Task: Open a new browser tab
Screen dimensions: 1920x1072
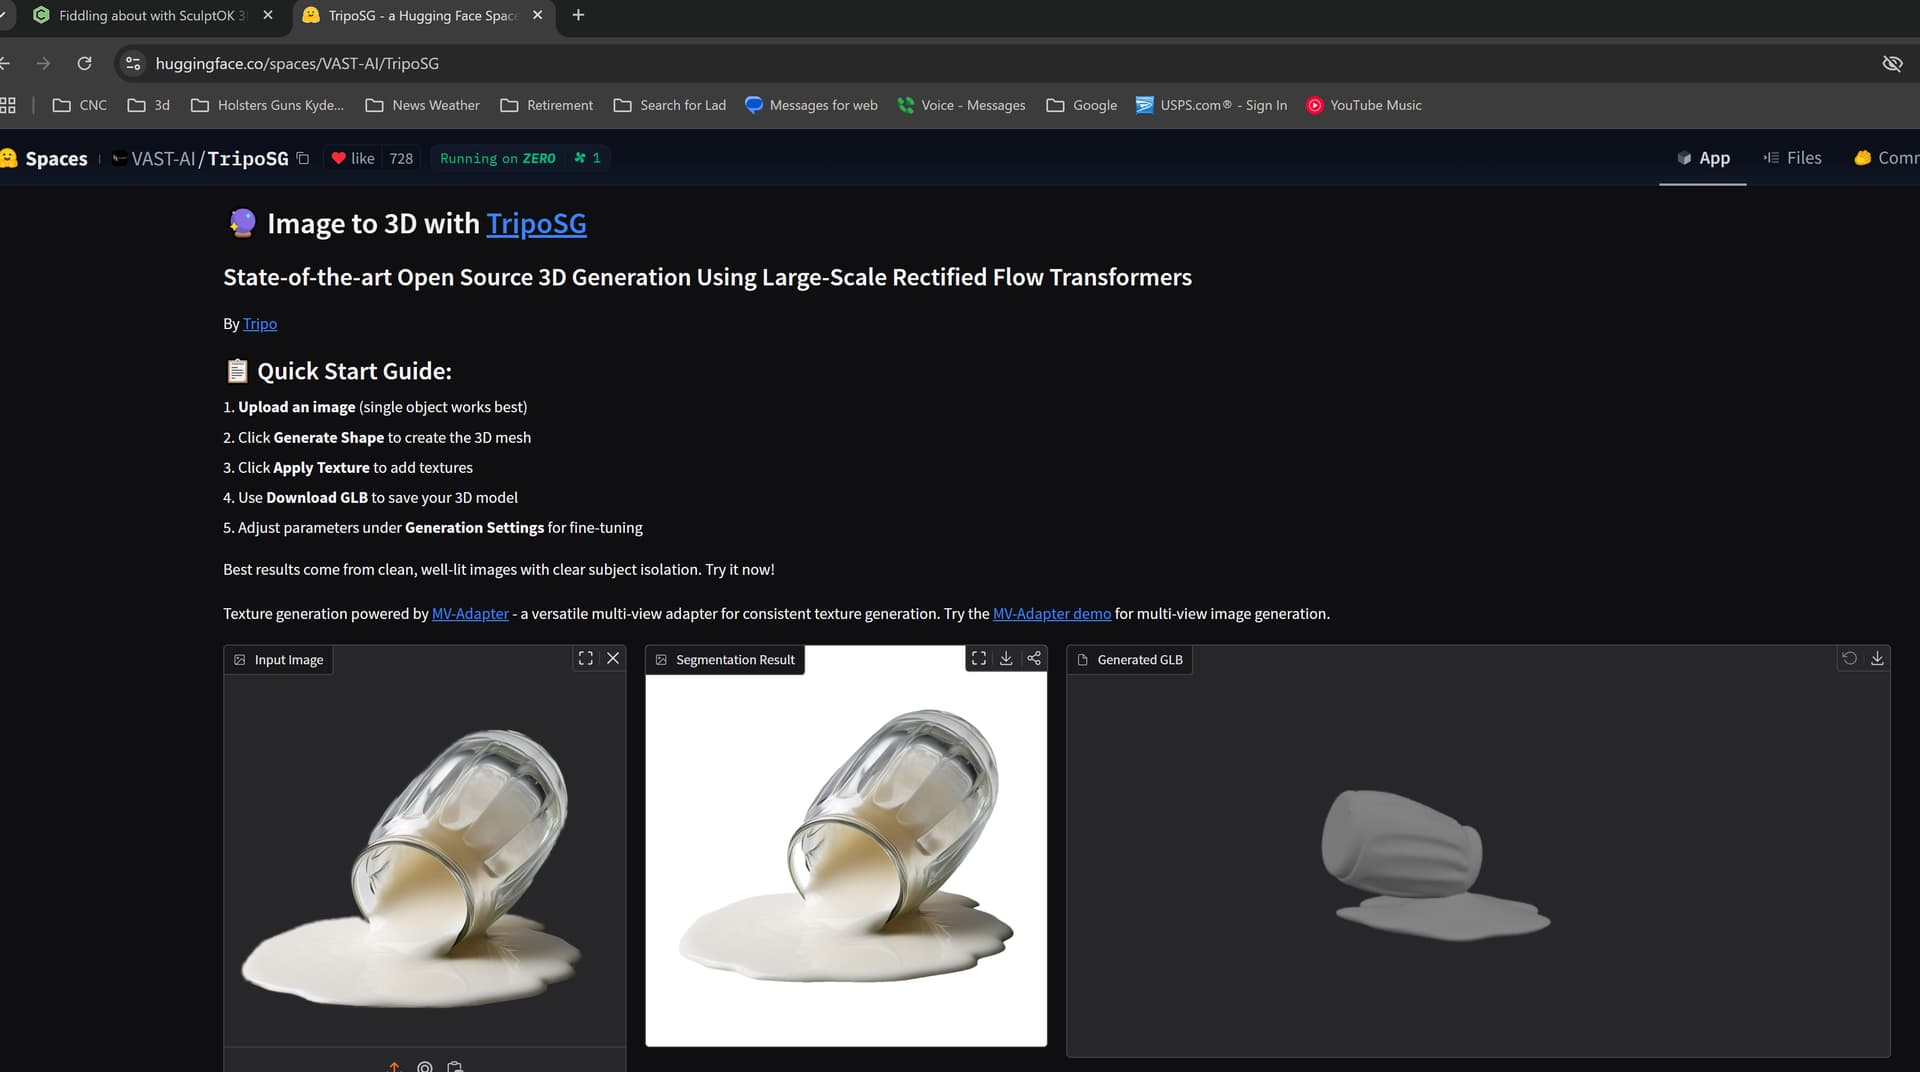Action: click(578, 15)
